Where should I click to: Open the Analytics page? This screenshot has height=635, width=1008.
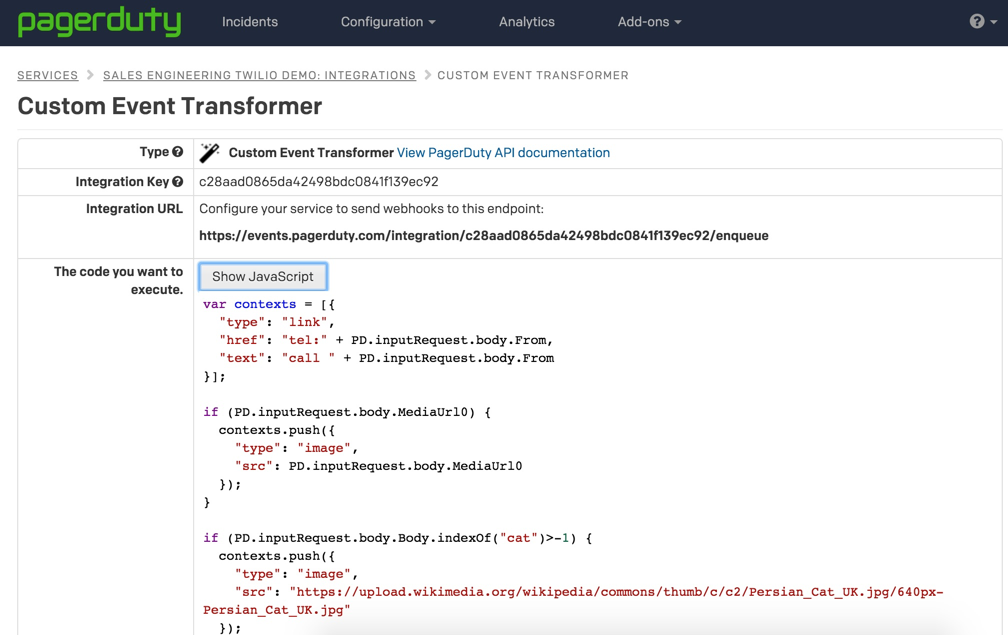click(526, 22)
